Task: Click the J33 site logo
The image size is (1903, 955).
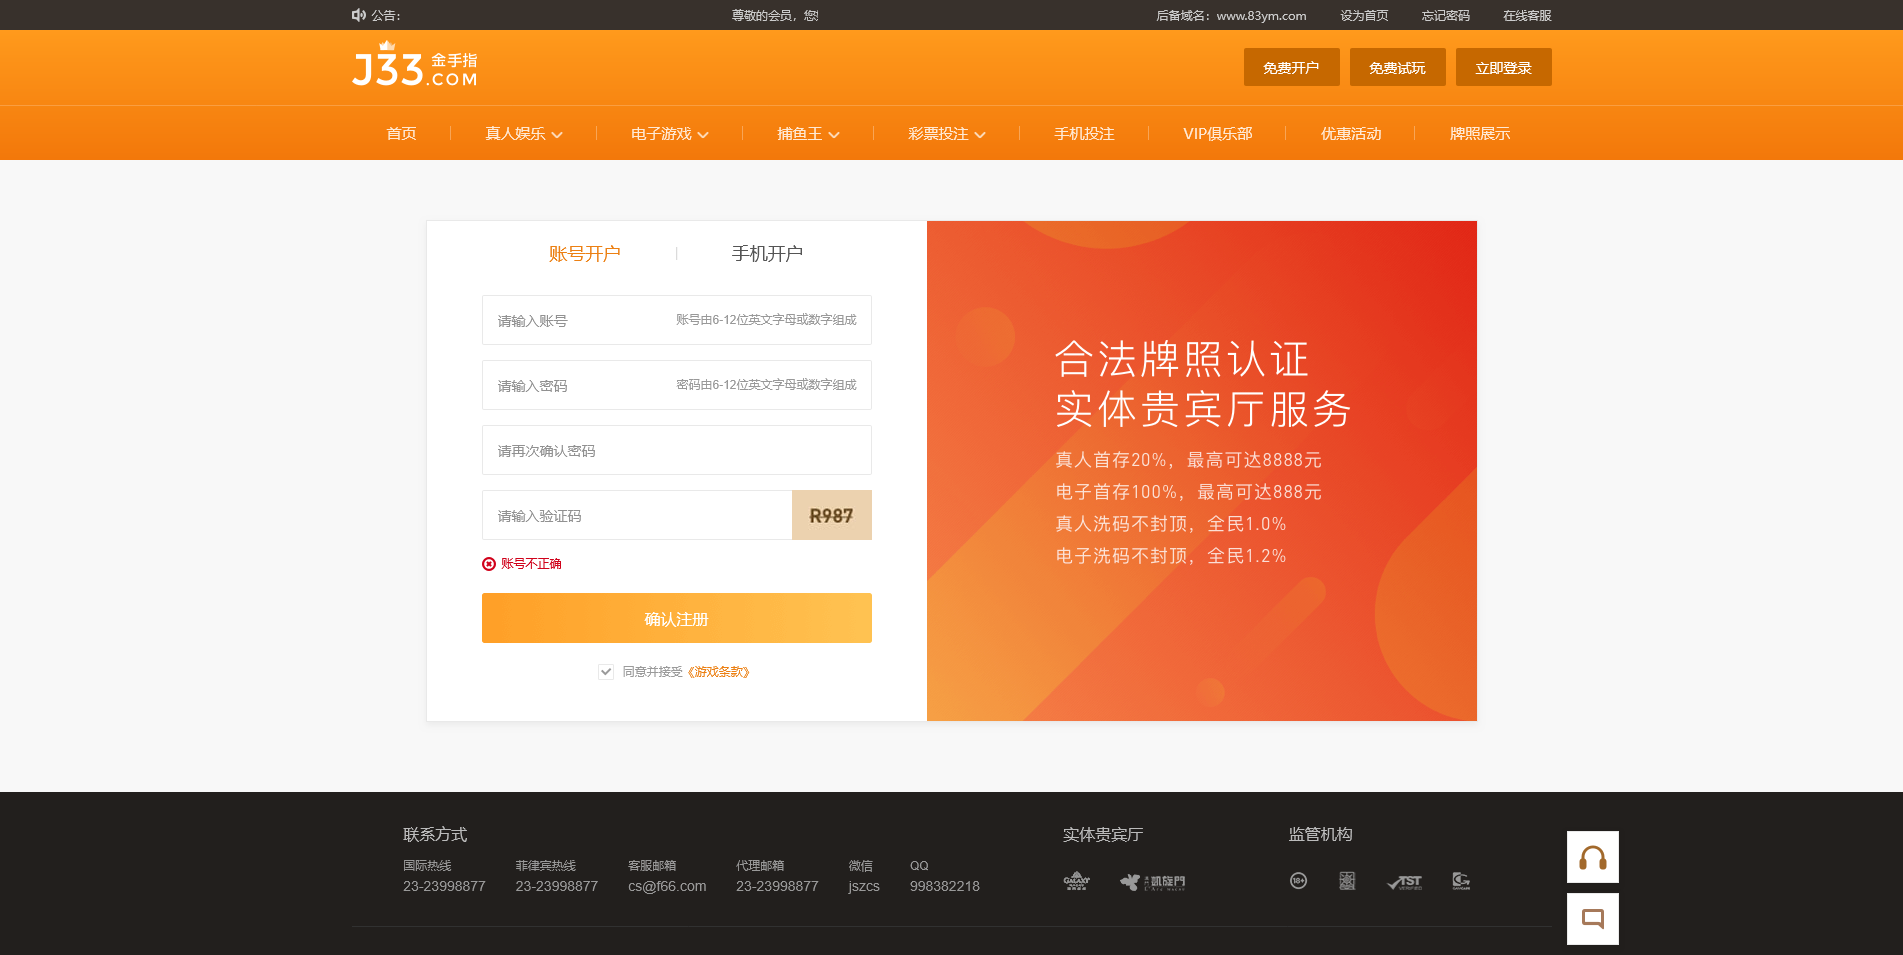Action: pos(415,66)
